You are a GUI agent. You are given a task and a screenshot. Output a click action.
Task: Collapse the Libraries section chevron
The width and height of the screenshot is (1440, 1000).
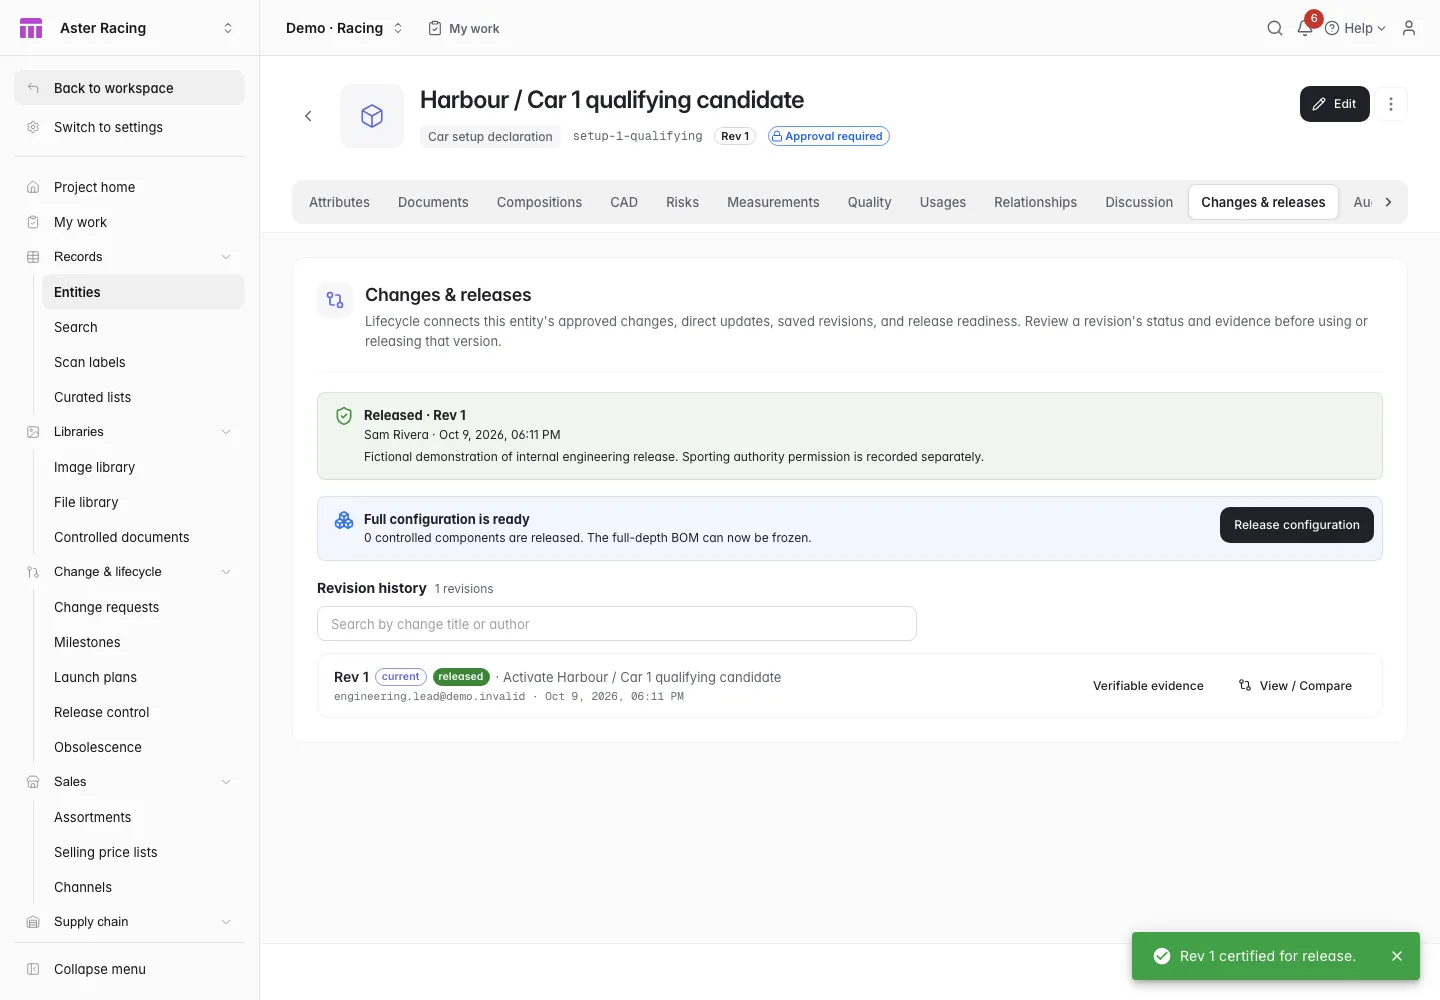click(226, 432)
